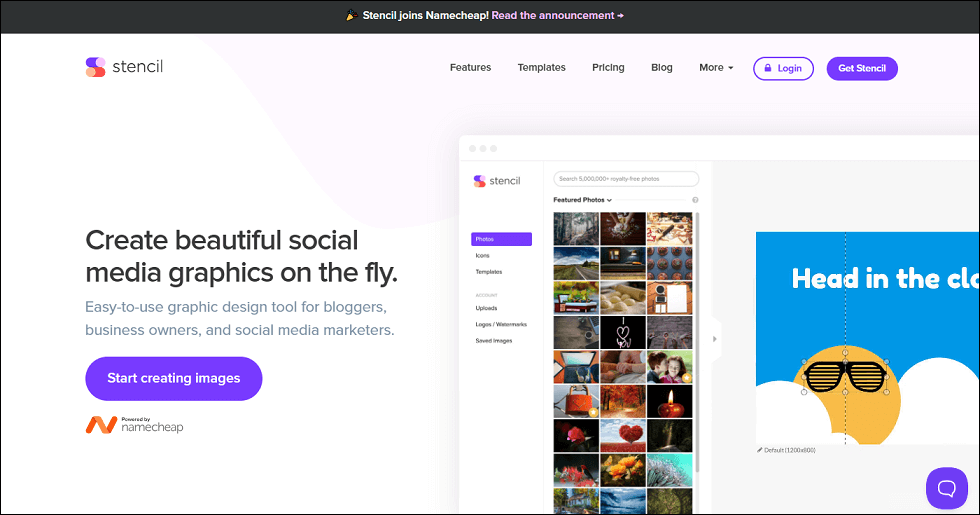The height and width of the screenshot is (515, 980).
Task: Click the Get Stencil button
Action: (862, 69)
